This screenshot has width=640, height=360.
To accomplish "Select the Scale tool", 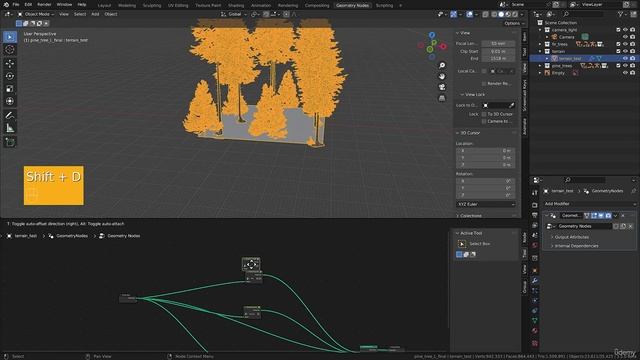I will pos(10,89).
